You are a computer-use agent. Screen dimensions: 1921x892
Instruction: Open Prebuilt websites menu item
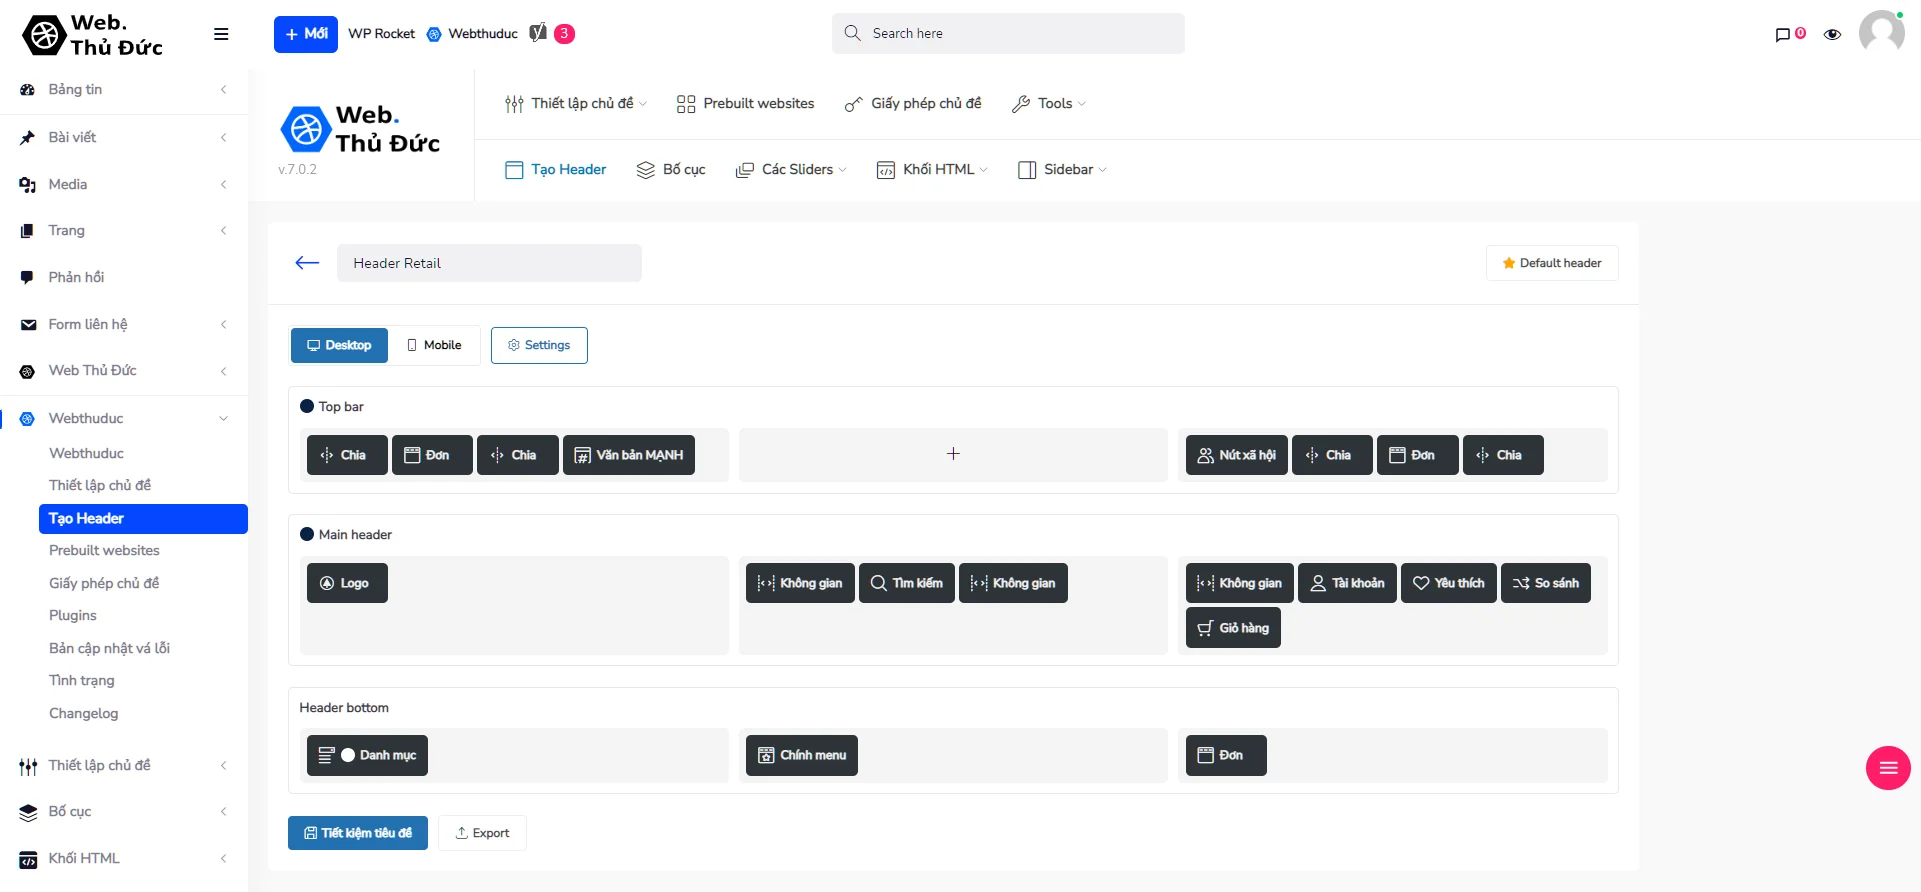point(745,104)
